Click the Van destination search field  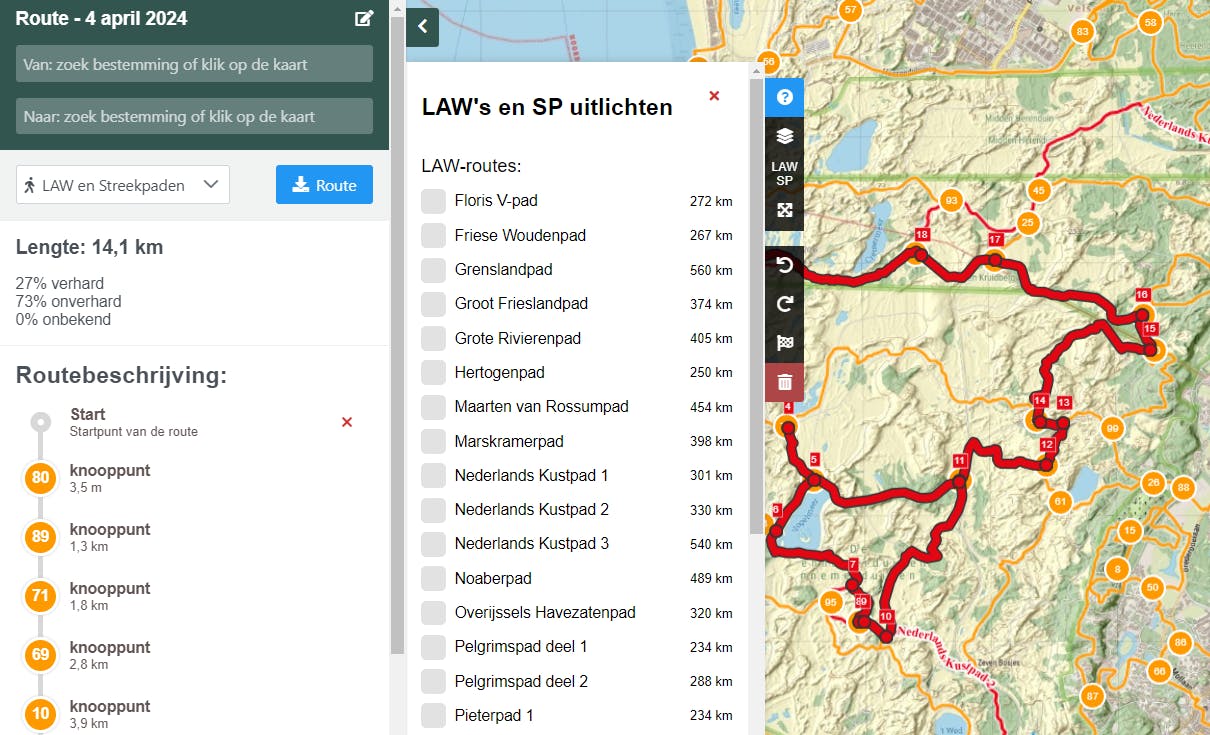[194, 63]
